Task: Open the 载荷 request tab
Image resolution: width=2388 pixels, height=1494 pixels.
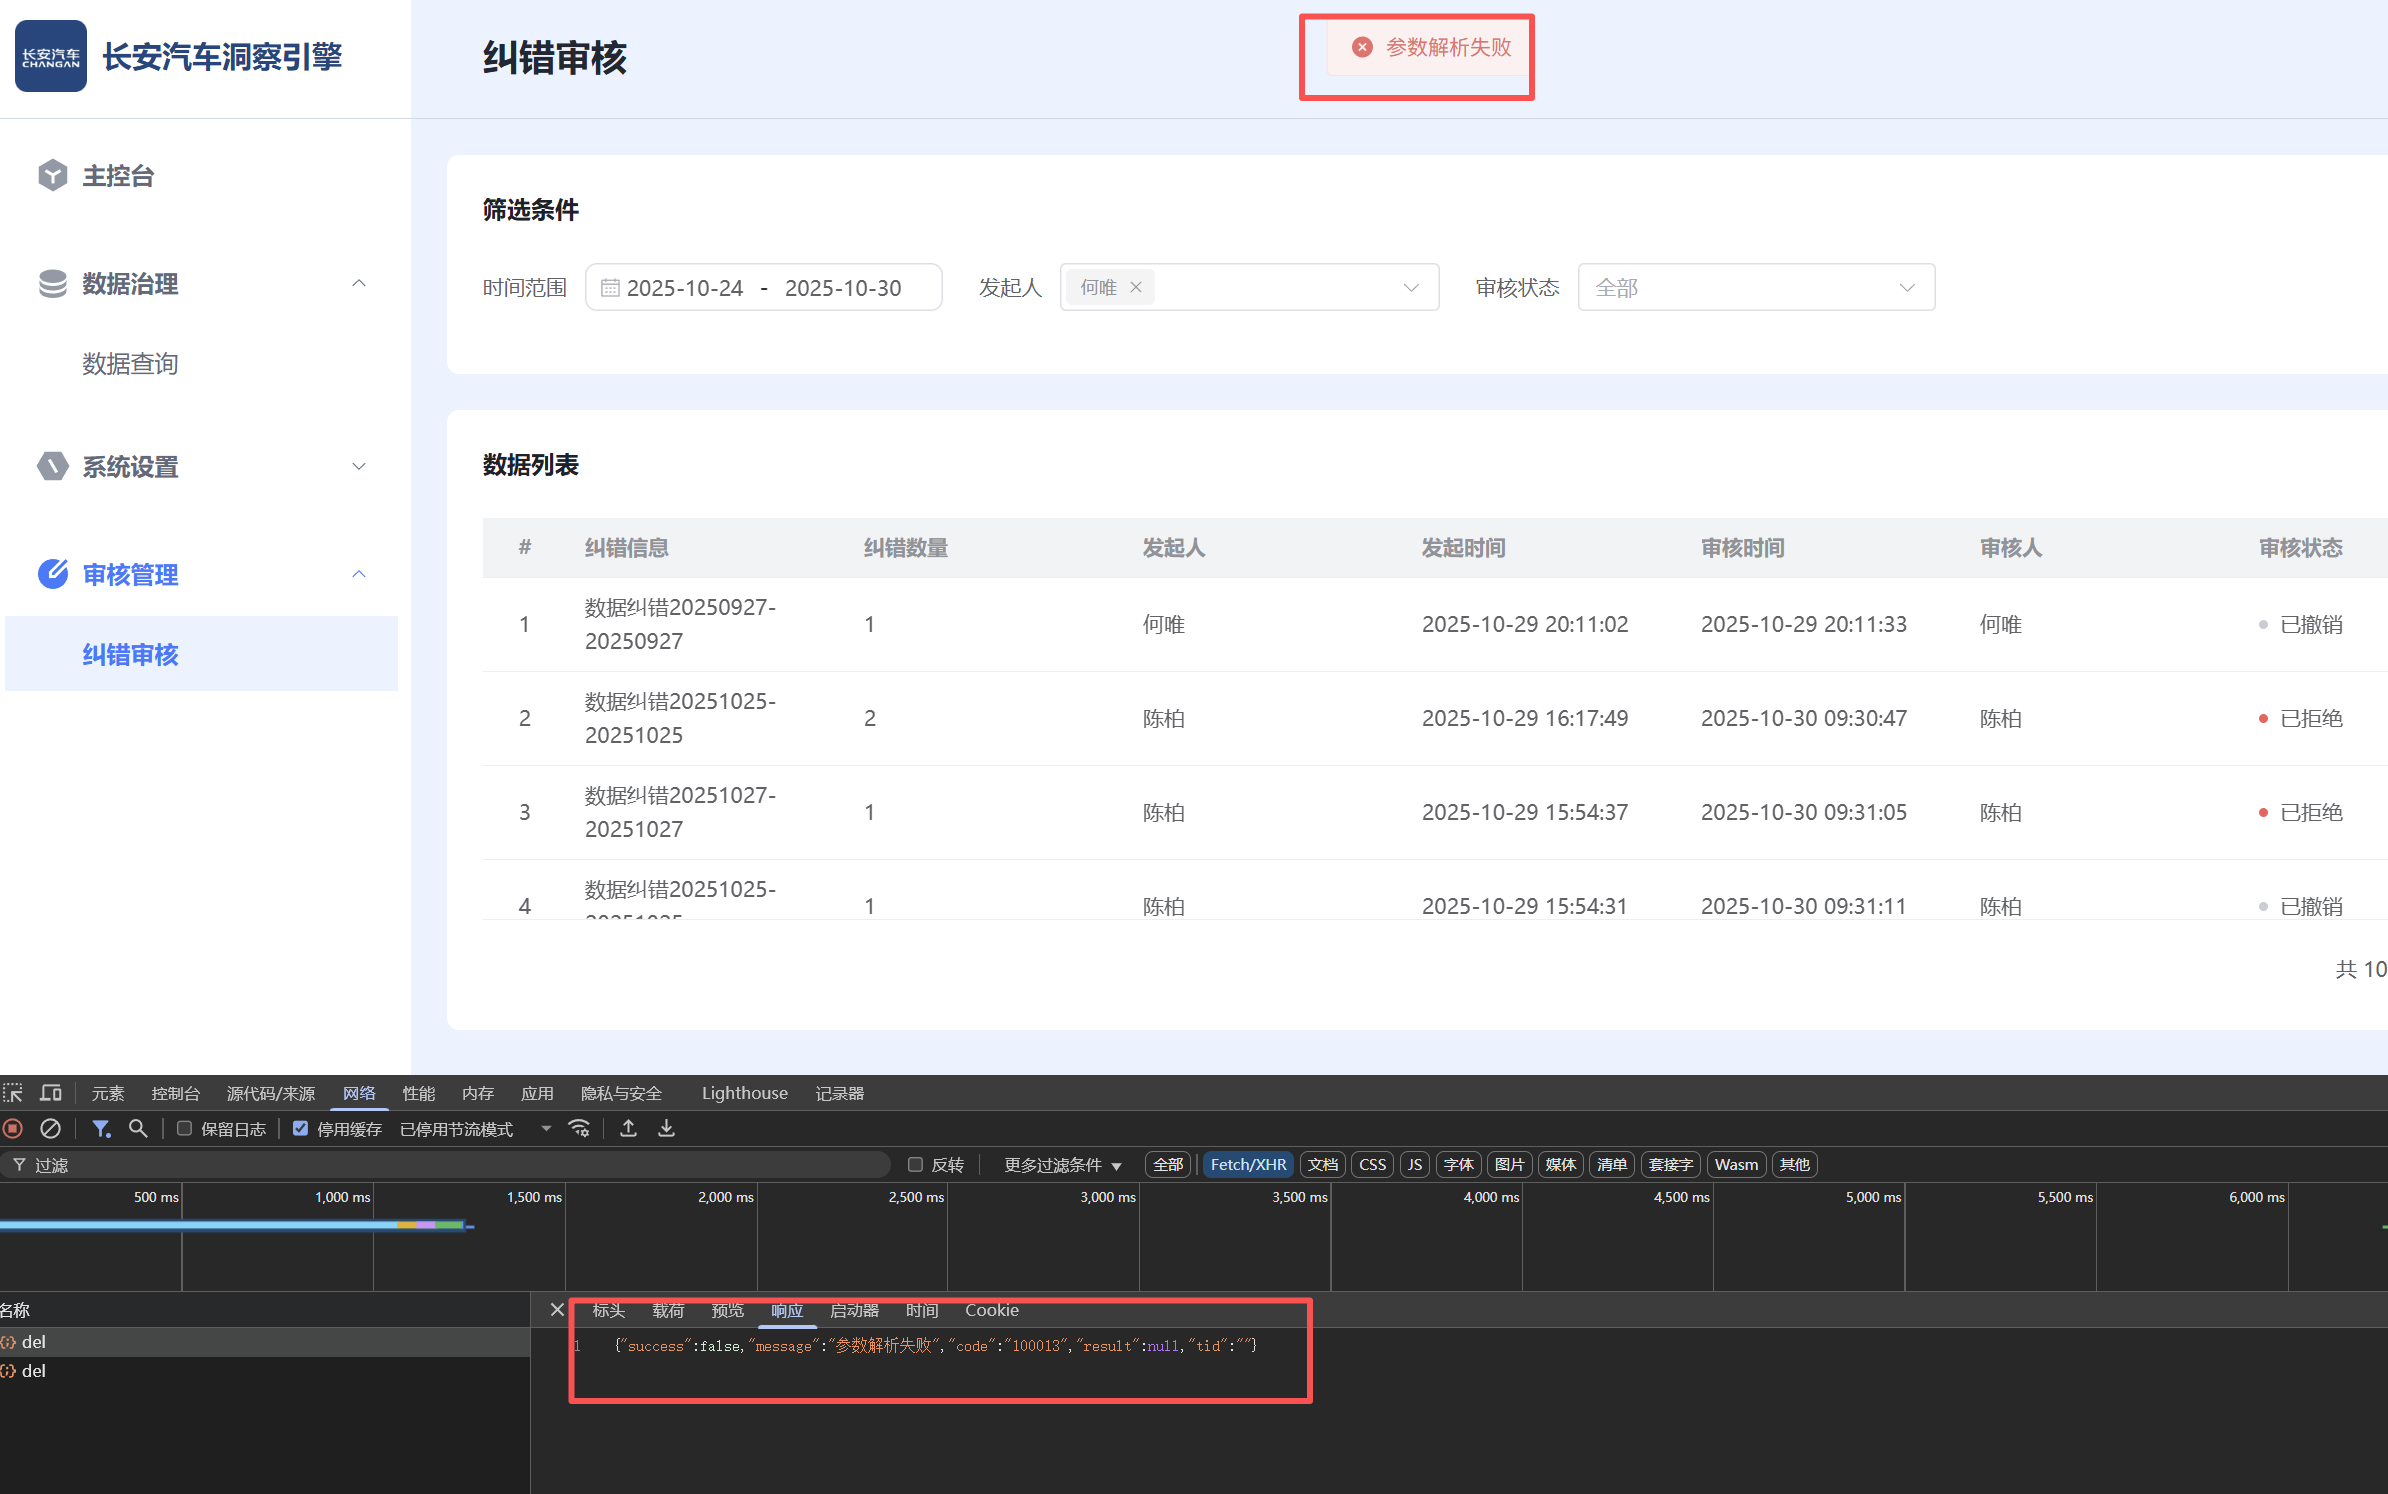Action: pyautogui.click(x=668, y=1310)
